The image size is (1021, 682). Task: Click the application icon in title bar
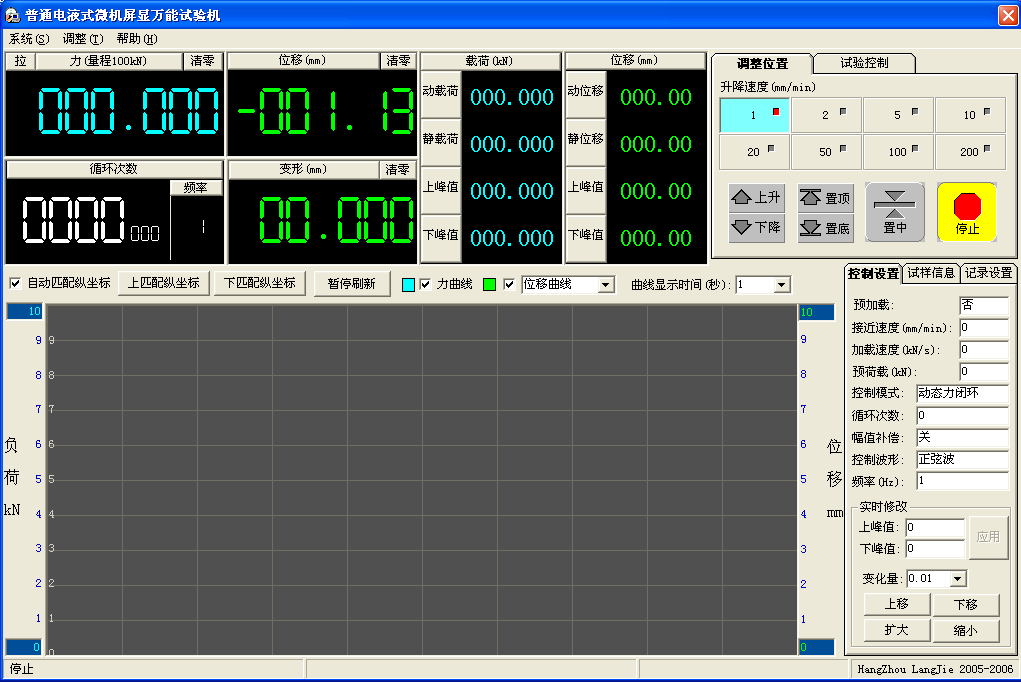click(x=12, y=15)
